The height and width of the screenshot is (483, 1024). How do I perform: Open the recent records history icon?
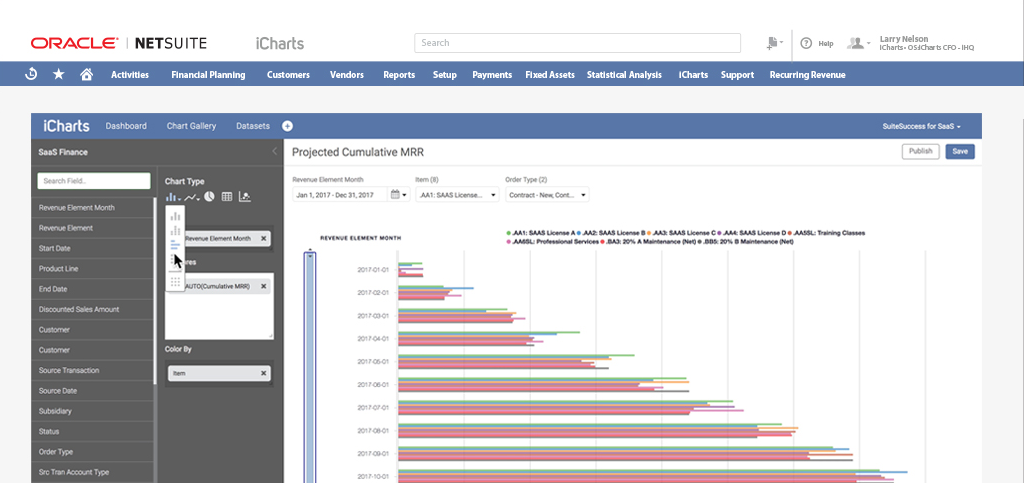click(x=31, y=75)
